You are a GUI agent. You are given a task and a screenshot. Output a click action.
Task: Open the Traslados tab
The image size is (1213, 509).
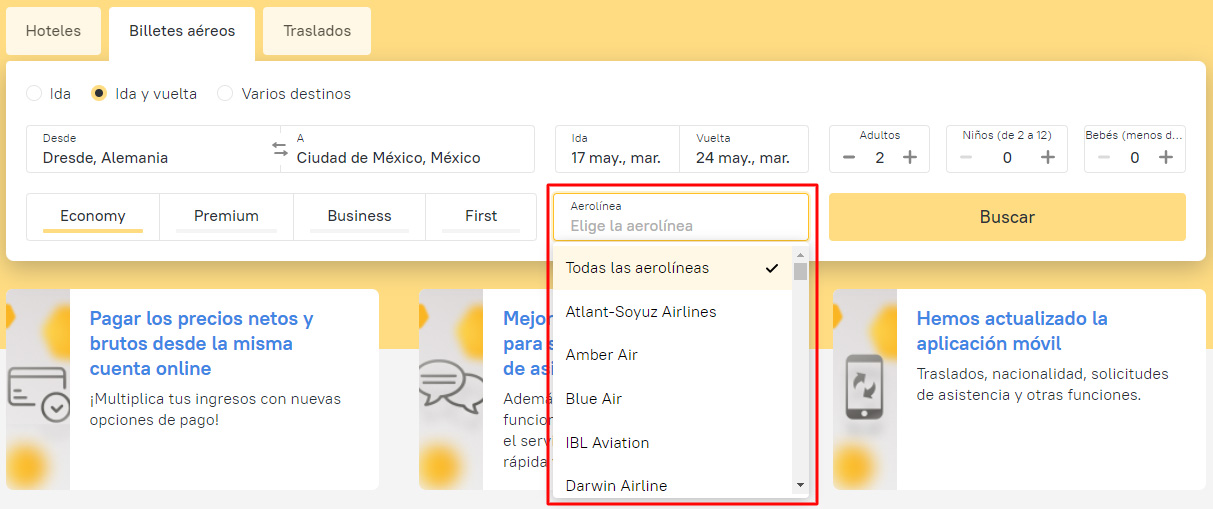[317, 31]
